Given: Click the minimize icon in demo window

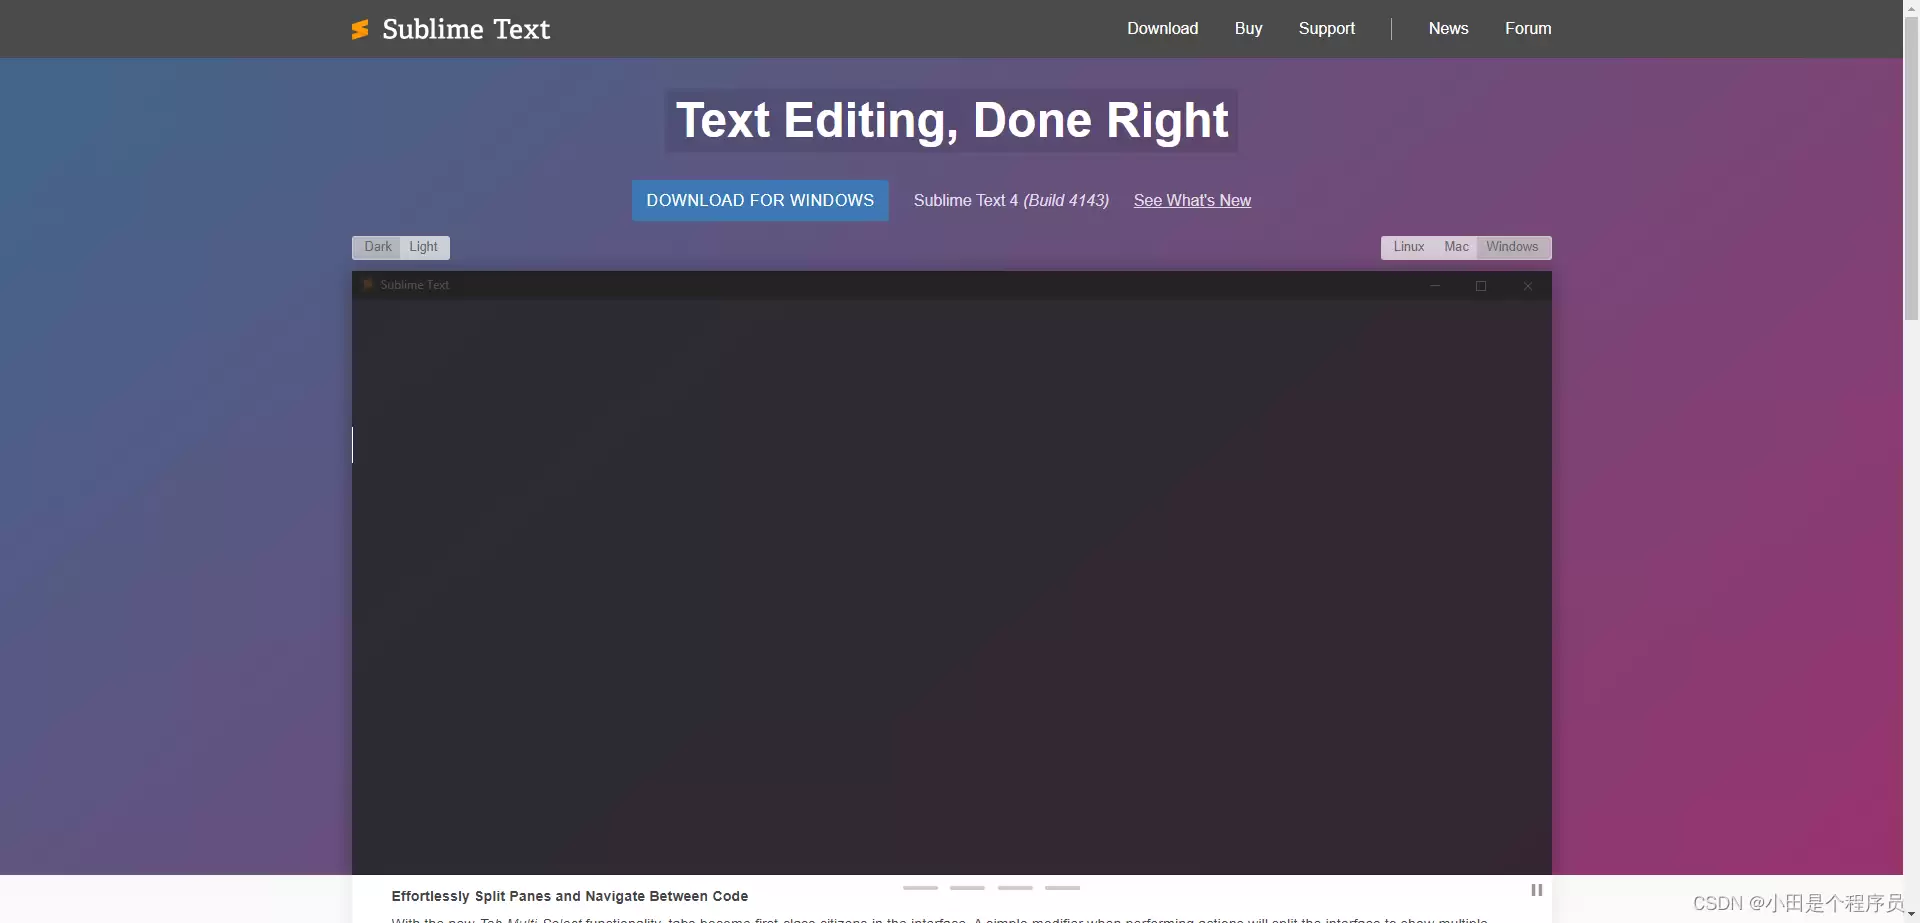Looking at the screenshot, I should click(1435, 286).
